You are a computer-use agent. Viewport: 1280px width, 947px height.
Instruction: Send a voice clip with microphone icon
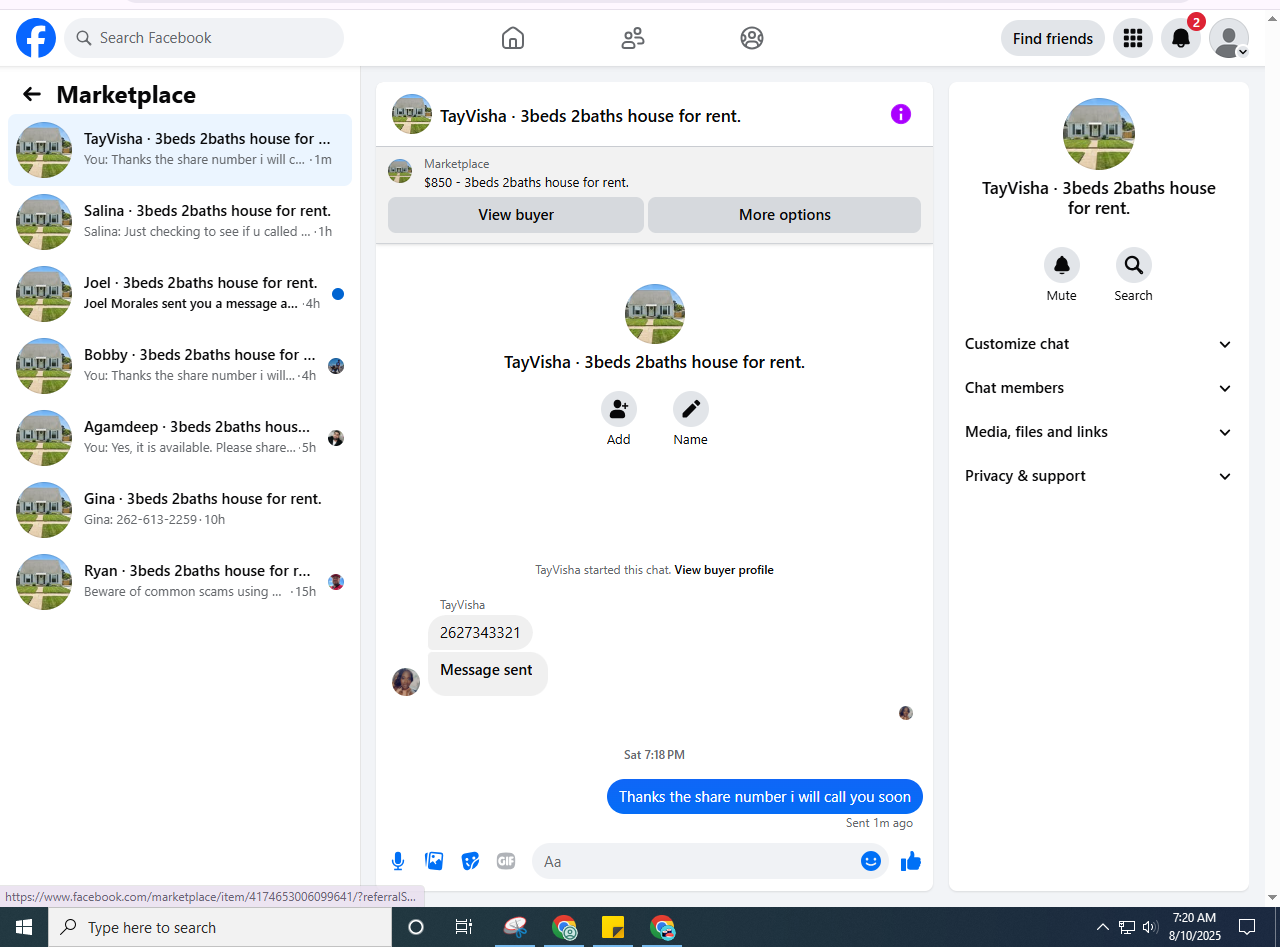[x=398, y=861]
